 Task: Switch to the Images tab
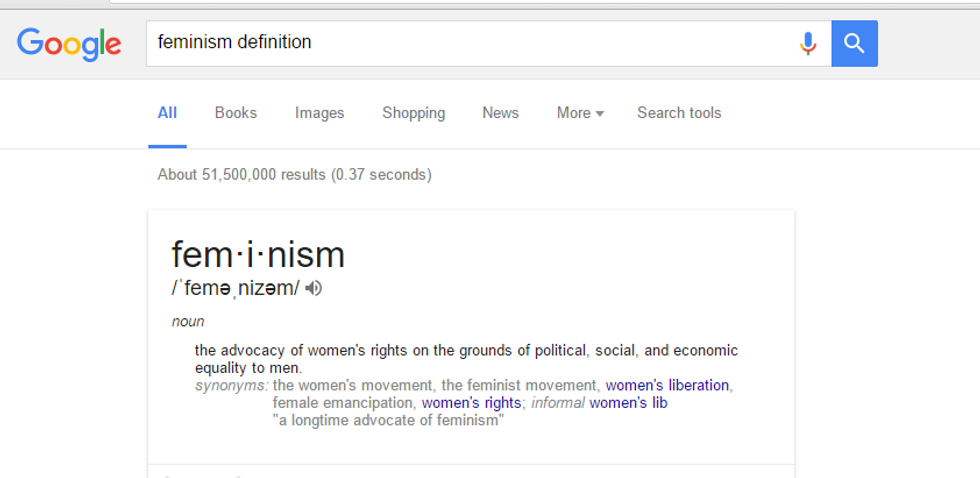pyautogui.click(x=319, y=113)
